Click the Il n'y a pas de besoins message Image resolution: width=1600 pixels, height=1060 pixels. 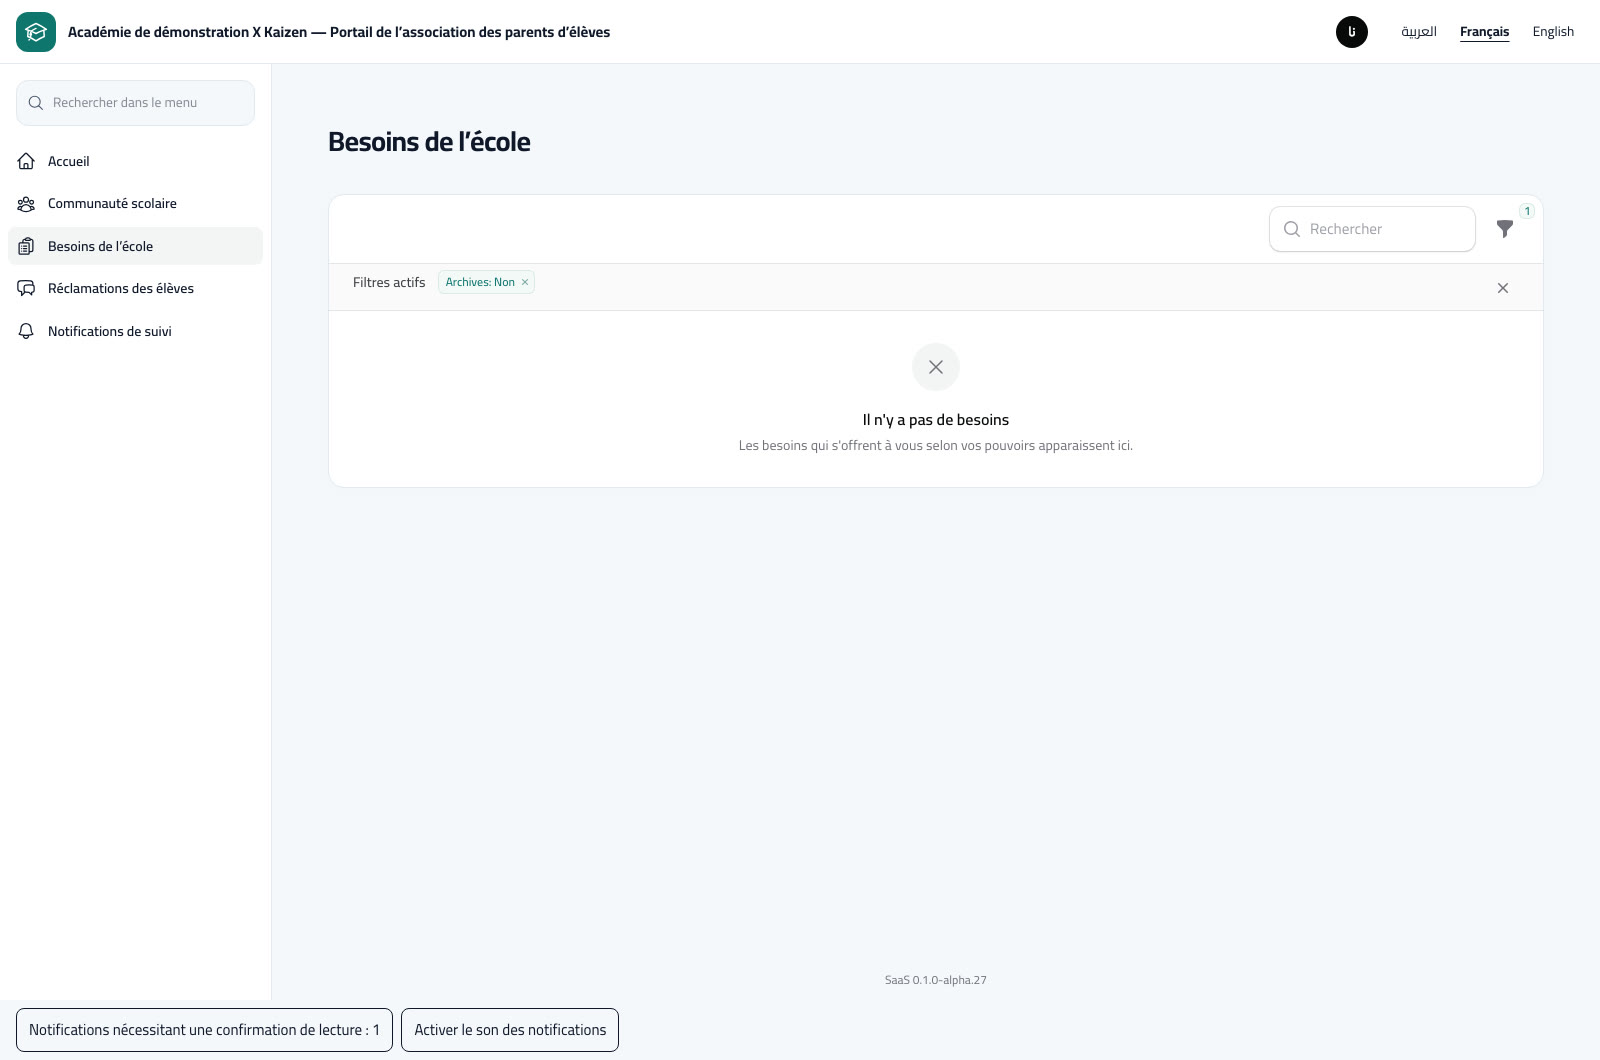tap(936, 420)
